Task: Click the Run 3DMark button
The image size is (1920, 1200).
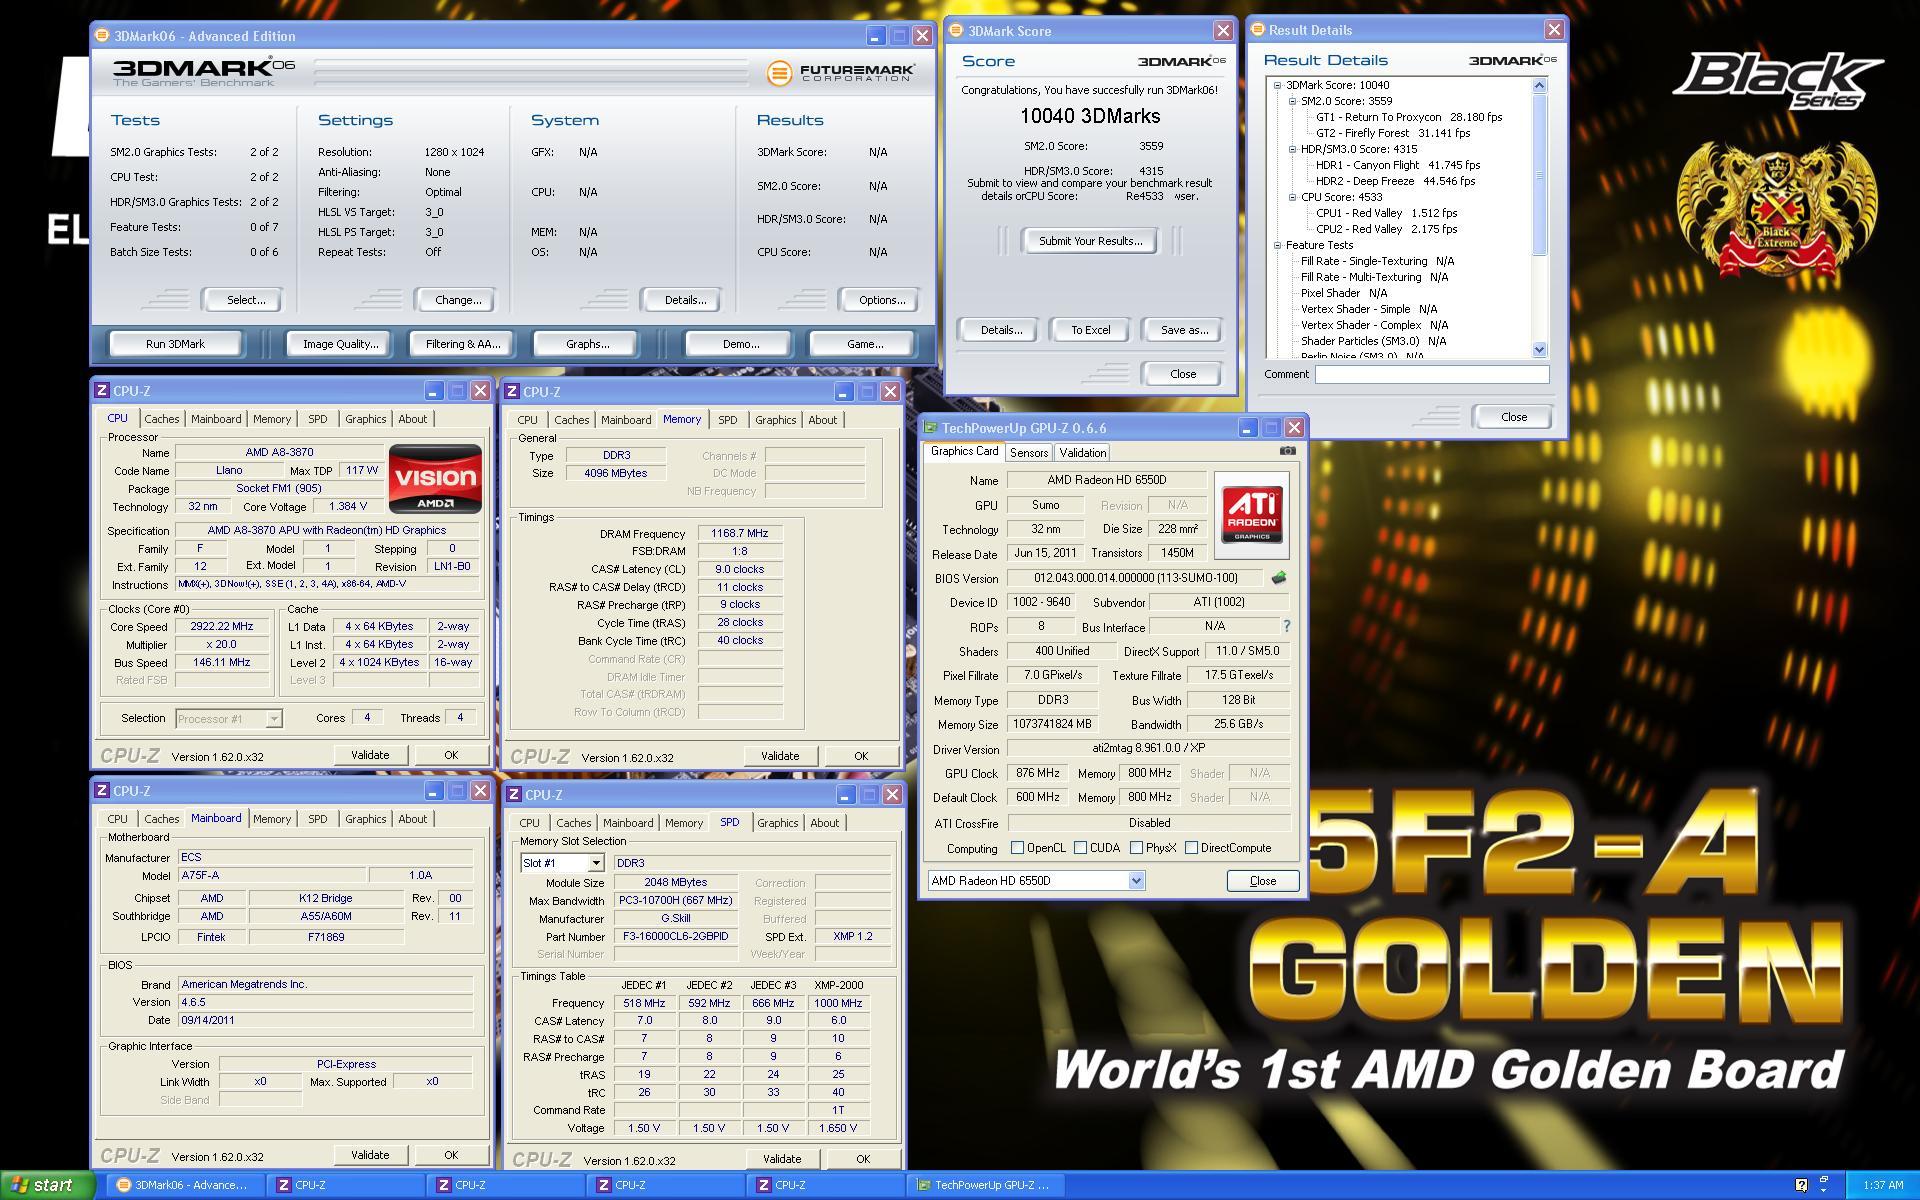Action: 175,344
